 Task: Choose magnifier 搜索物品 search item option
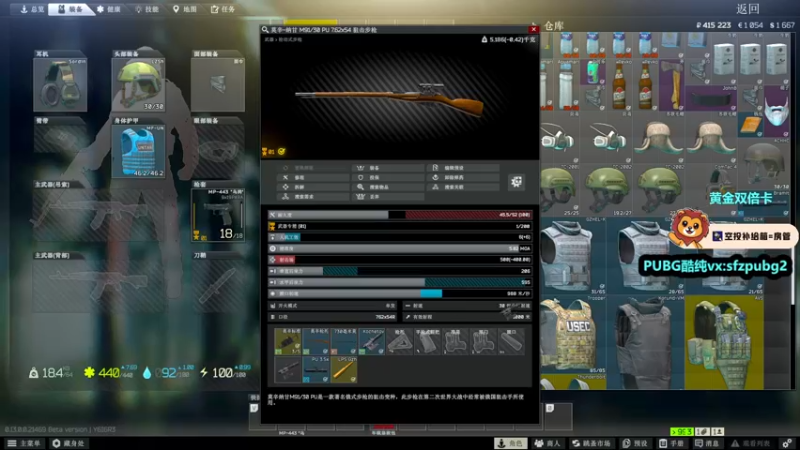point(388,187)
